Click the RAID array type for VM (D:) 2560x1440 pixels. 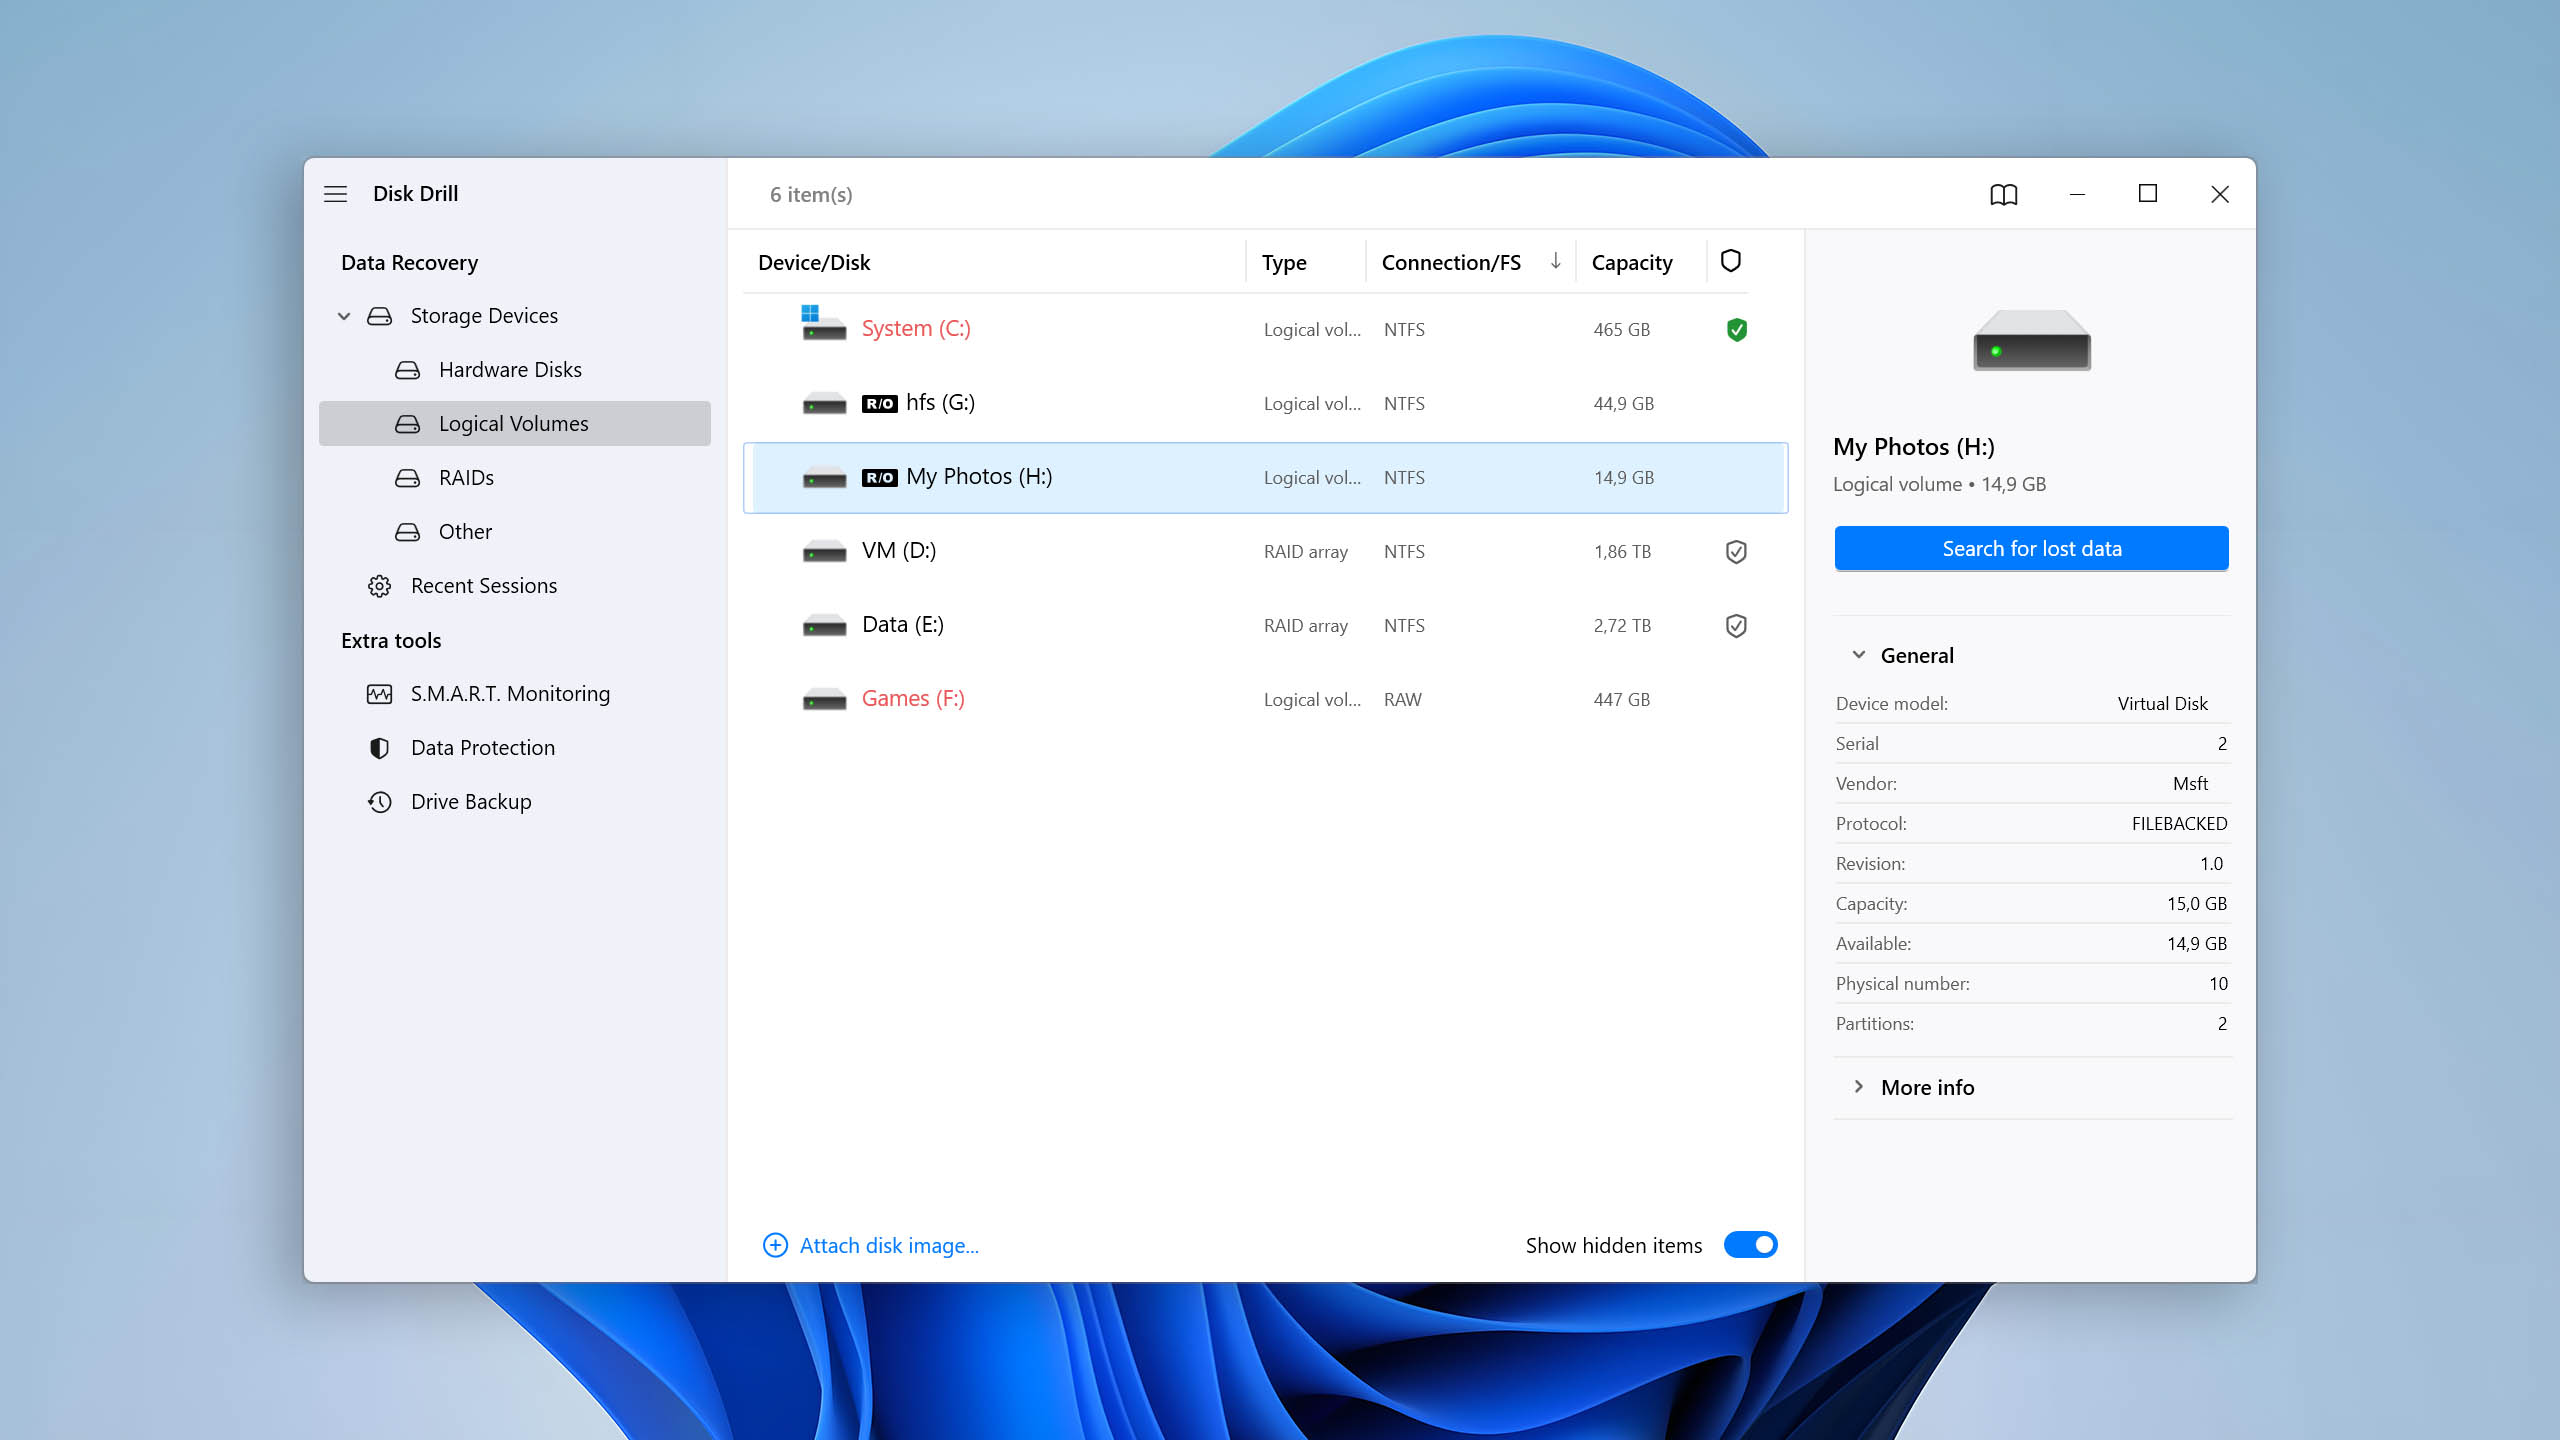tap(1305, 552)
